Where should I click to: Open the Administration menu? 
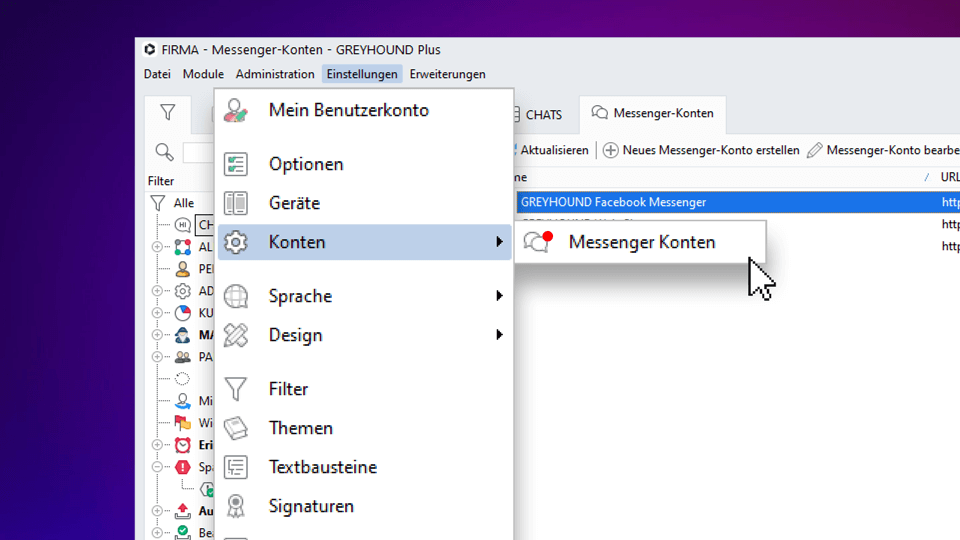point(275,74)
